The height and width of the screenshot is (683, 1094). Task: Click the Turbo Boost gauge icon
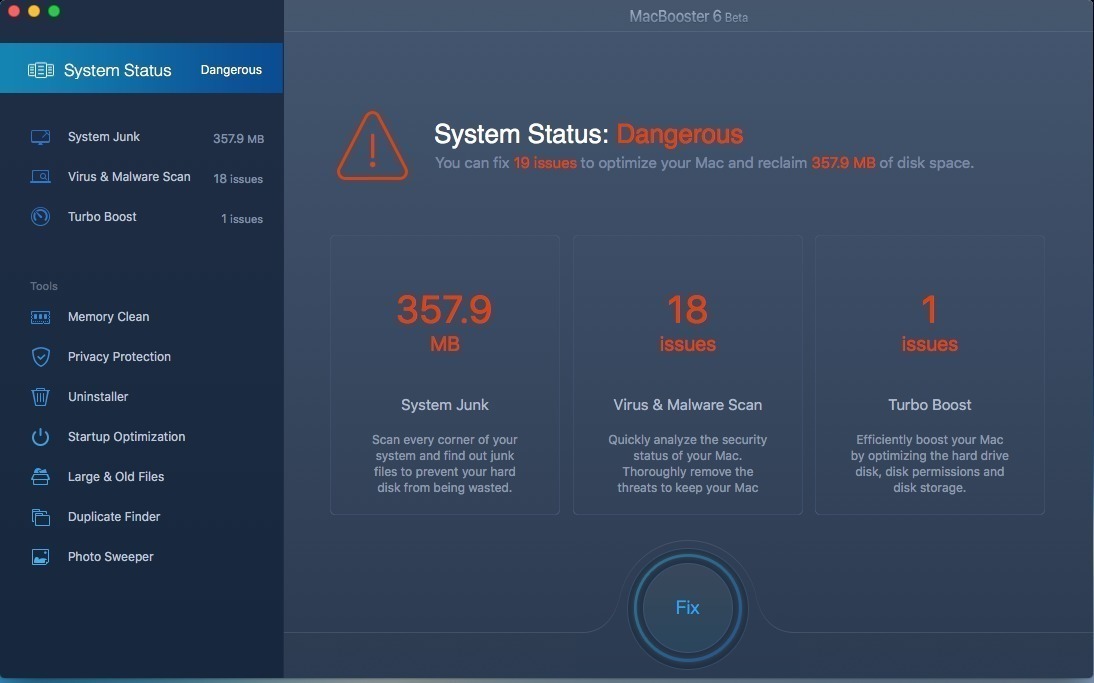(x=40, y=217)
